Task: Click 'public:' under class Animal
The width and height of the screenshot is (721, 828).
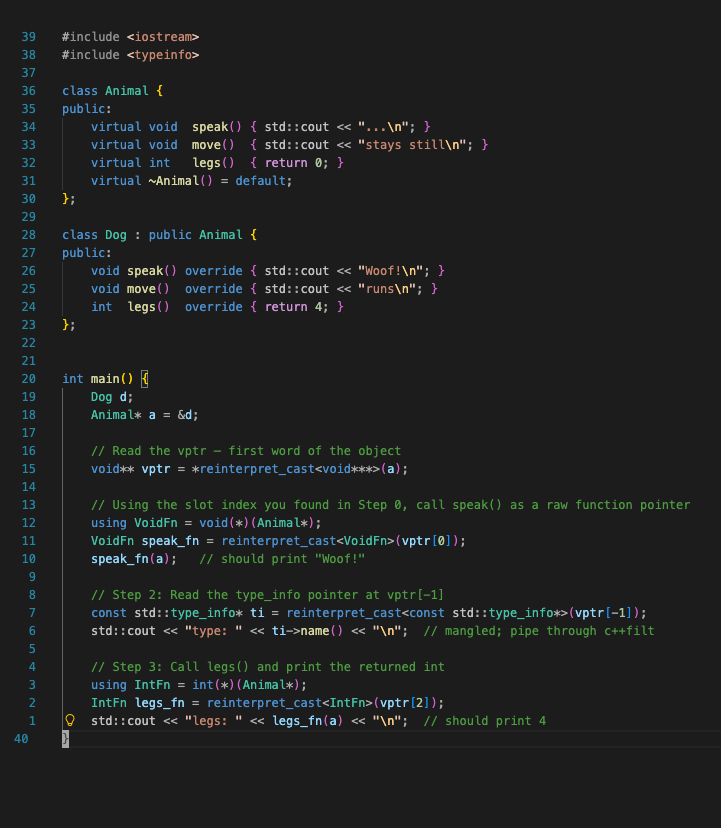Action: click(x=87, y=109)
